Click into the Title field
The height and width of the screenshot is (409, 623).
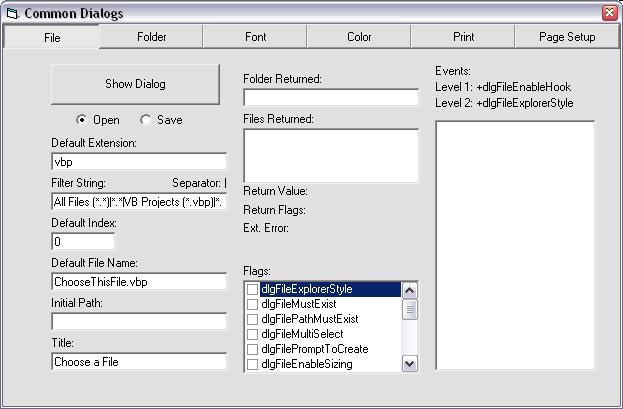pos(139,362)
